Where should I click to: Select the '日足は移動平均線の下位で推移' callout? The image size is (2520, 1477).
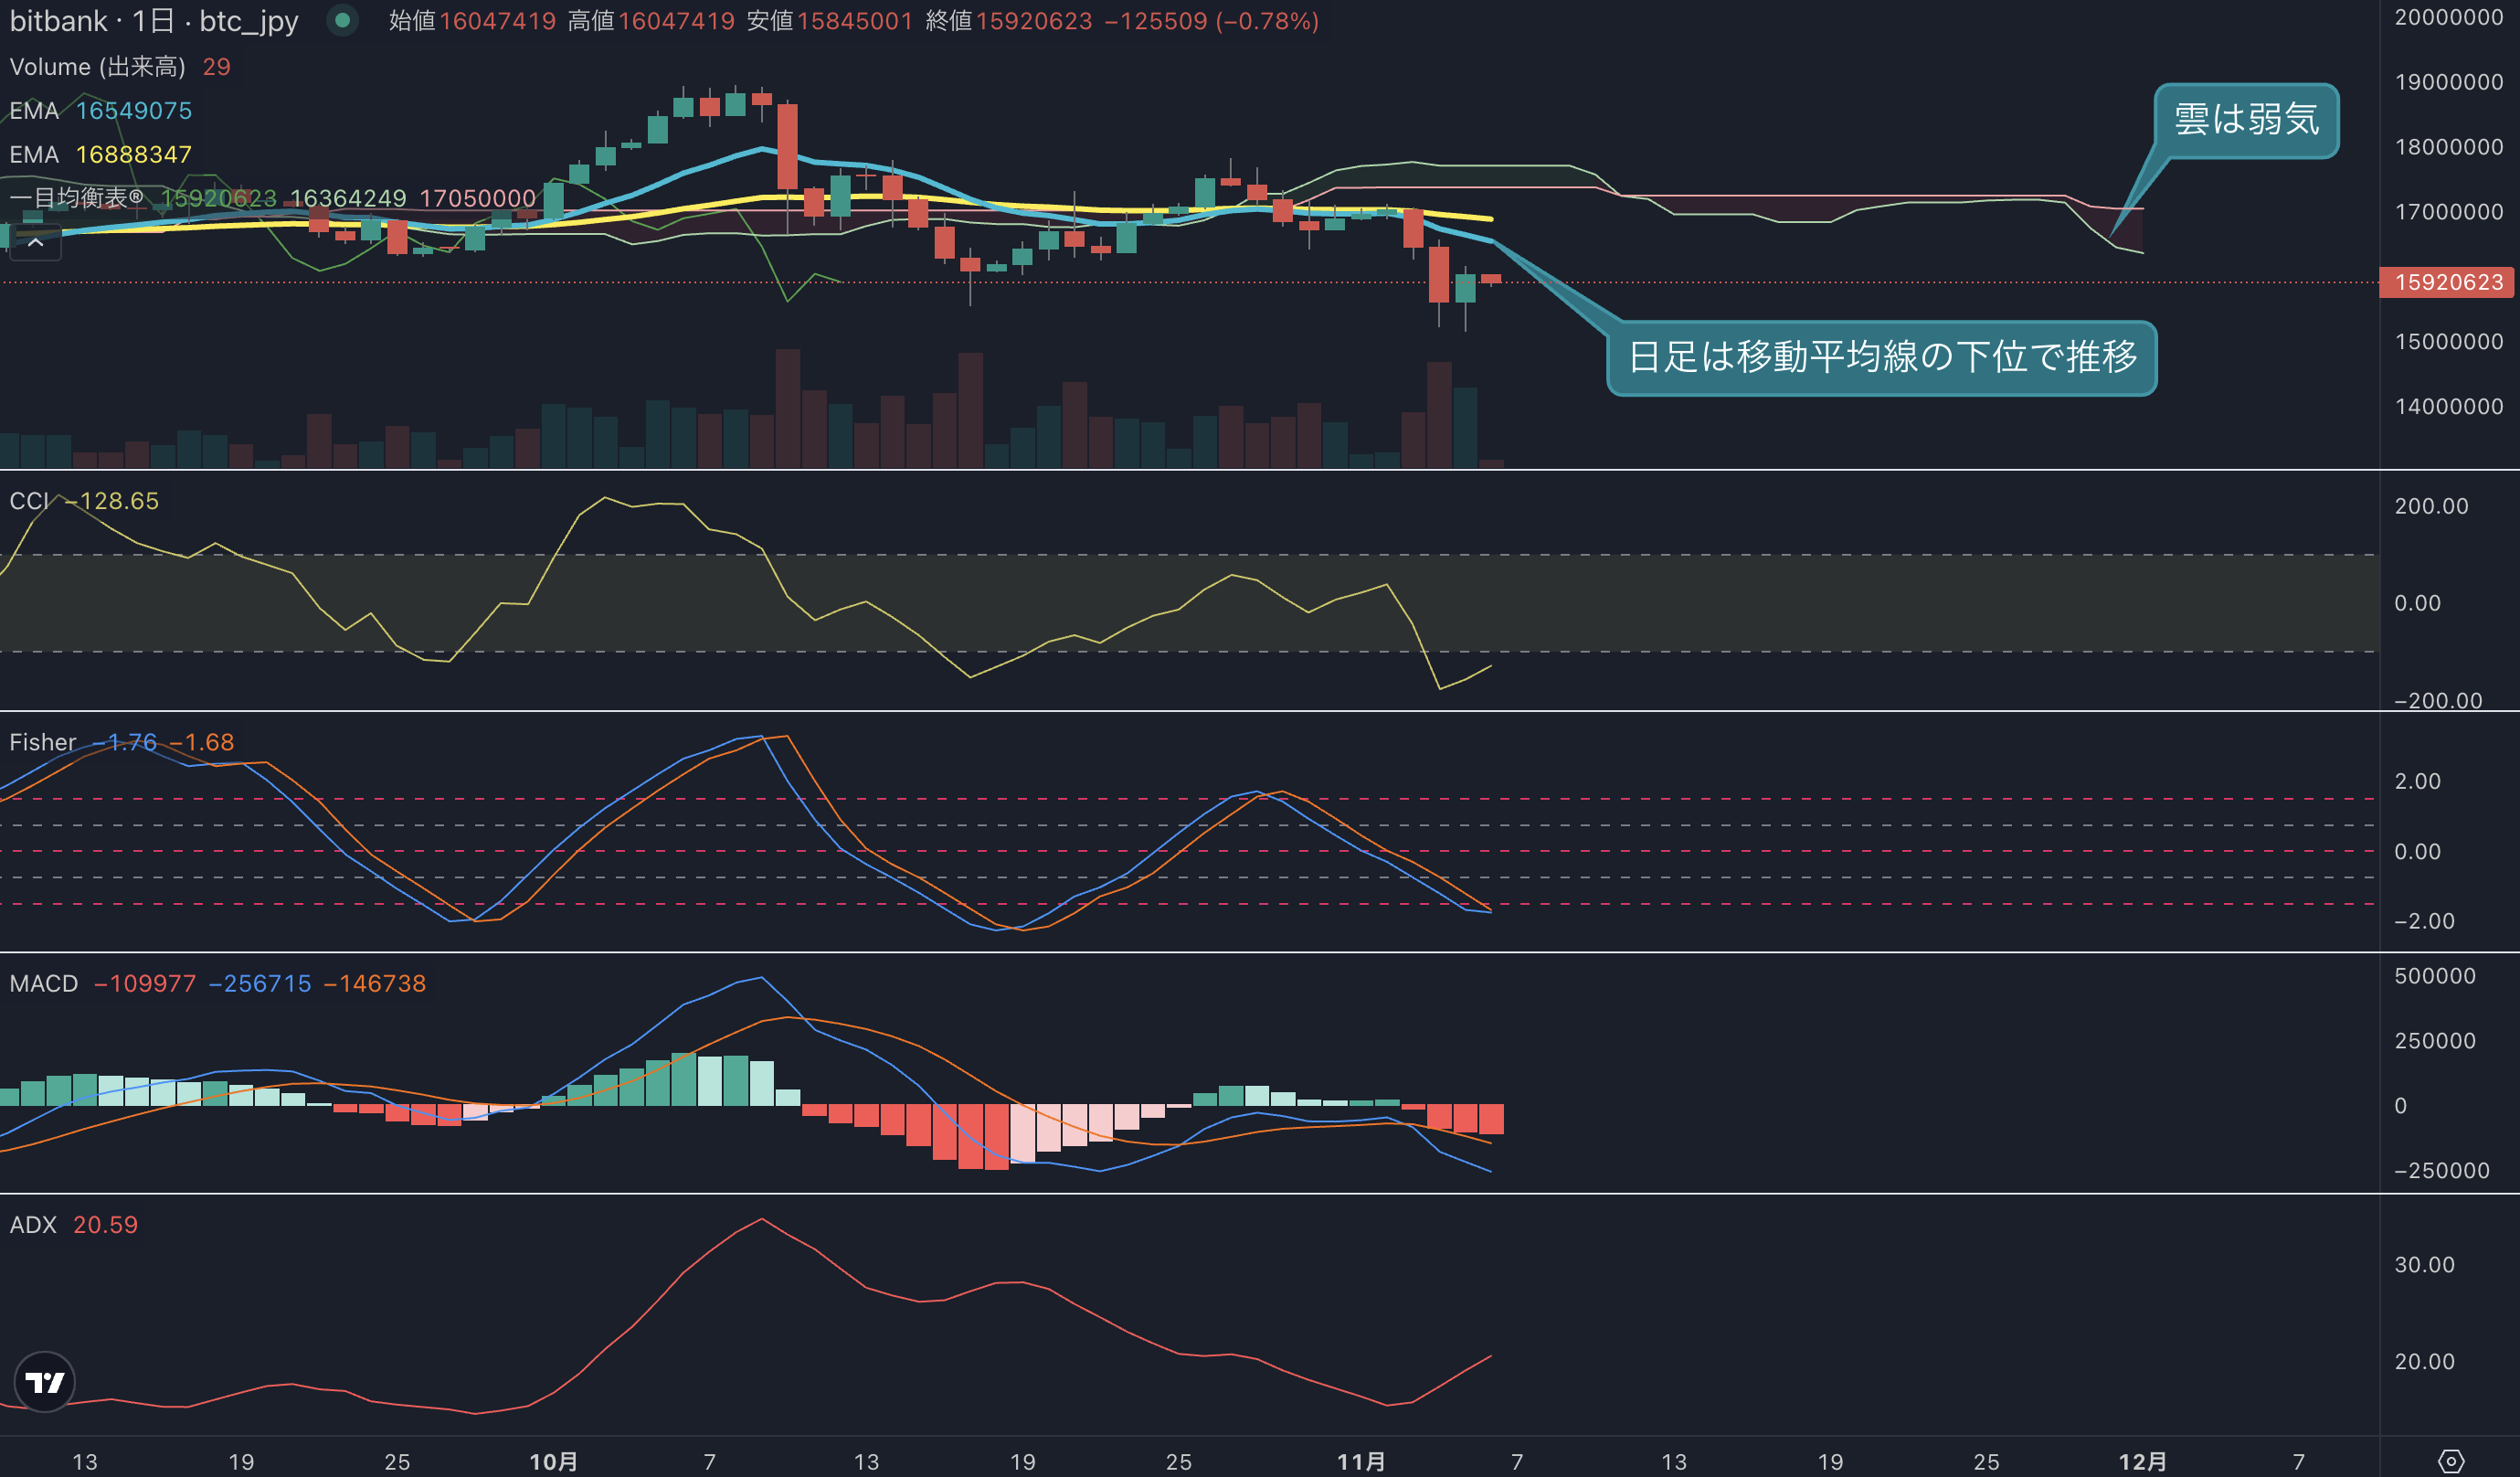(1881, 357)
